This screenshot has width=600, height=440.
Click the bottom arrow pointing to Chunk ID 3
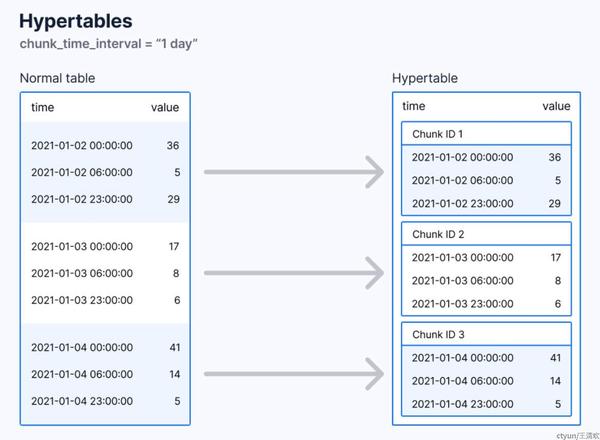pos(294,374)
